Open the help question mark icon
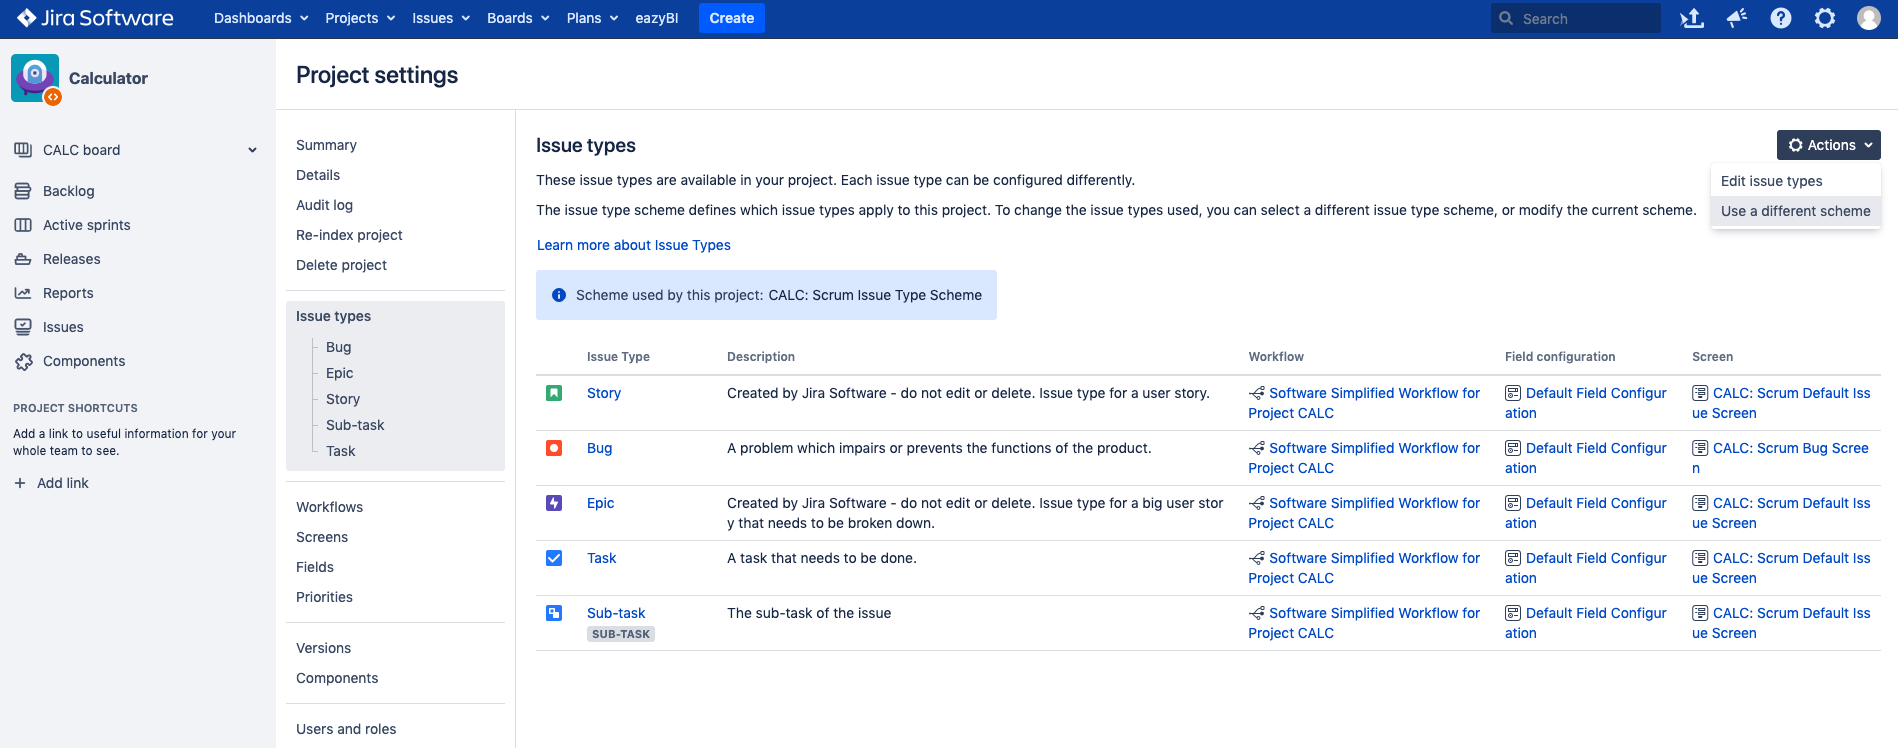The width and height of the screenshot is (1898, 748). pos(1781,18)
